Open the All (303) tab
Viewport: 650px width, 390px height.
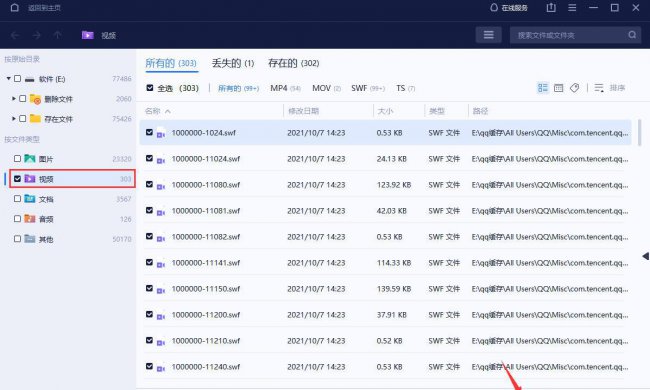coord(171,63)
